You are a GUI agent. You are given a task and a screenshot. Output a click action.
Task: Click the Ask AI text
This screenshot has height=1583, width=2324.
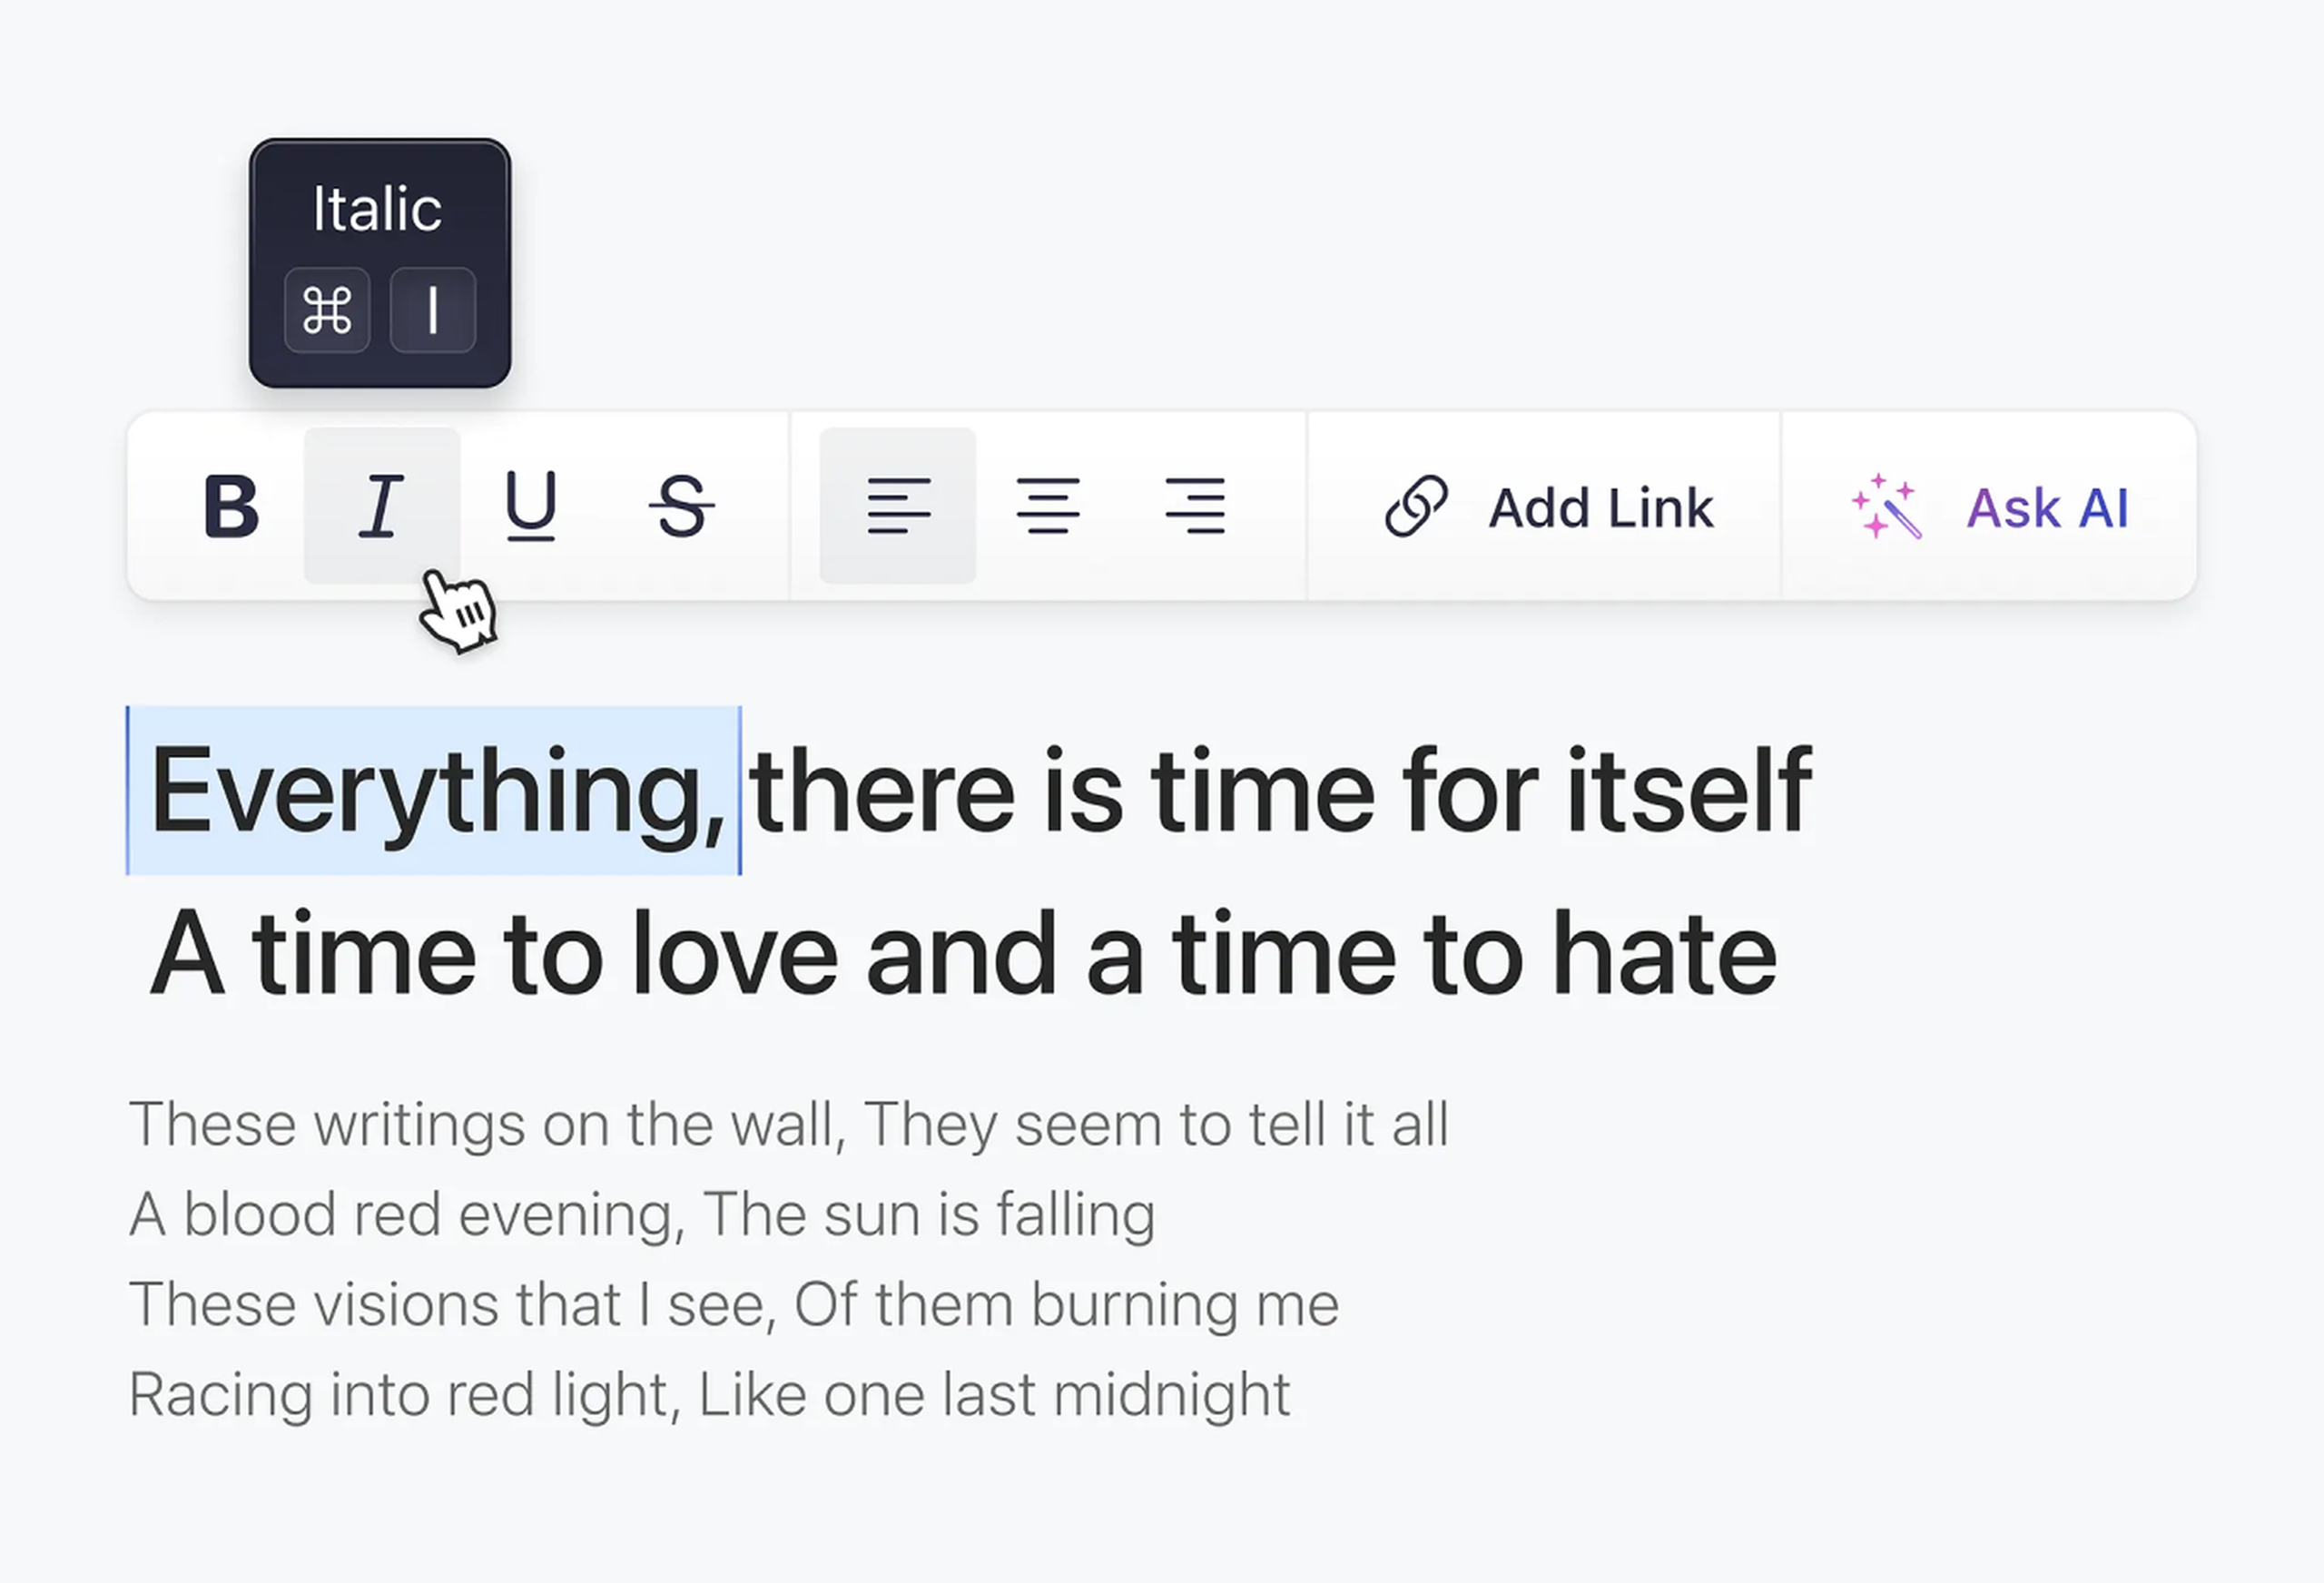coord(2047,508)
